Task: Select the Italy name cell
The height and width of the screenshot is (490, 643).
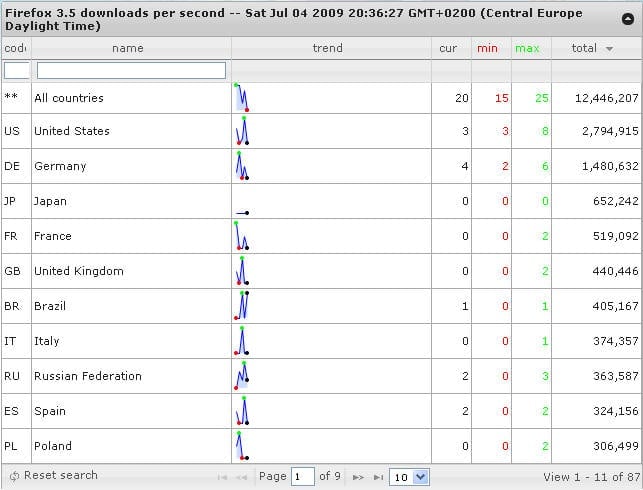Action: tap(131, 341)
